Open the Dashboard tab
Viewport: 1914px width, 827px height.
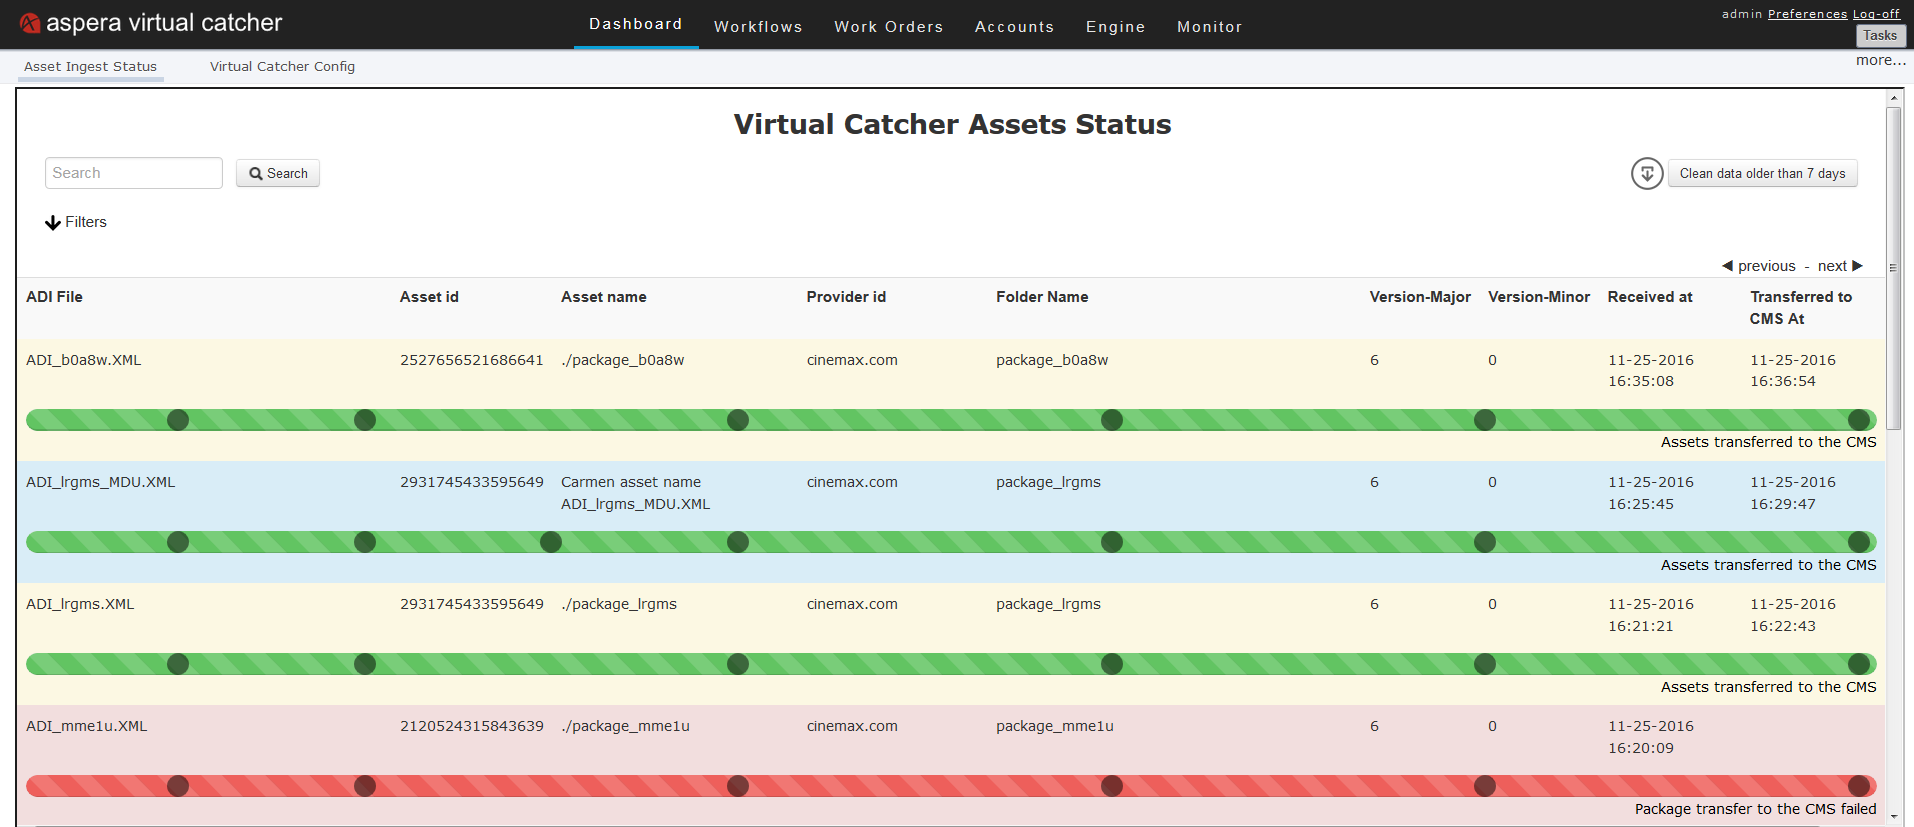coord(636,24)
